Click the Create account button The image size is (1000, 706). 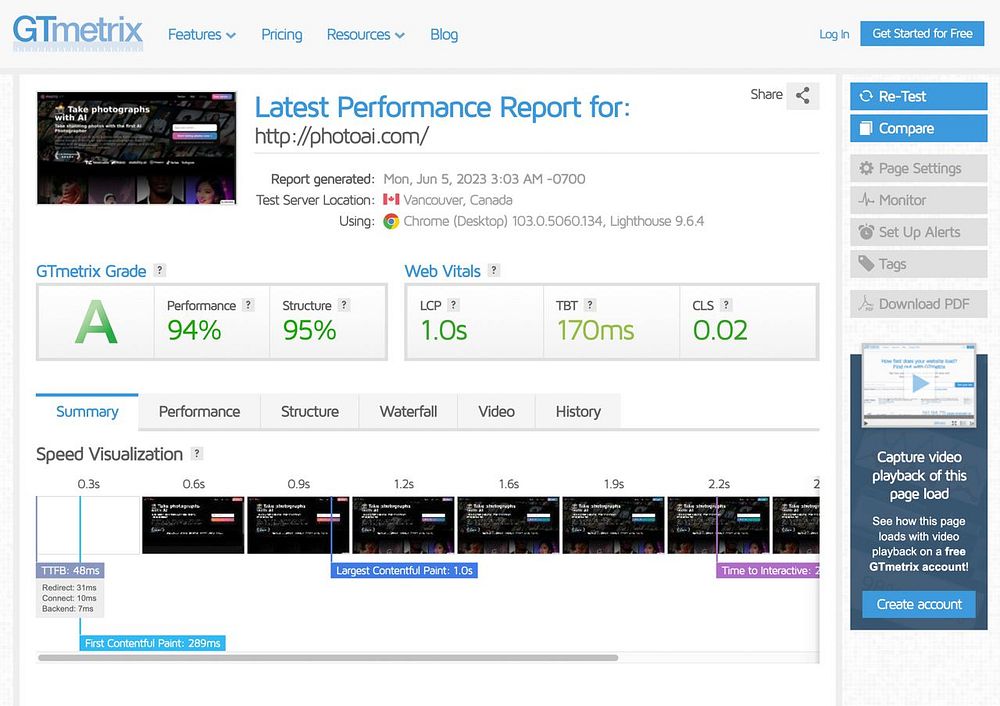tap(919, 604)
